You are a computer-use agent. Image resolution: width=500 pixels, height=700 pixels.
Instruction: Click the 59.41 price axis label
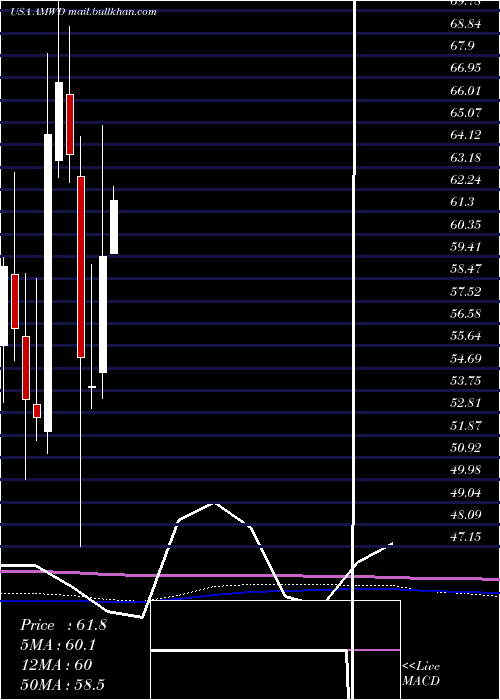[x=466, y=246]
